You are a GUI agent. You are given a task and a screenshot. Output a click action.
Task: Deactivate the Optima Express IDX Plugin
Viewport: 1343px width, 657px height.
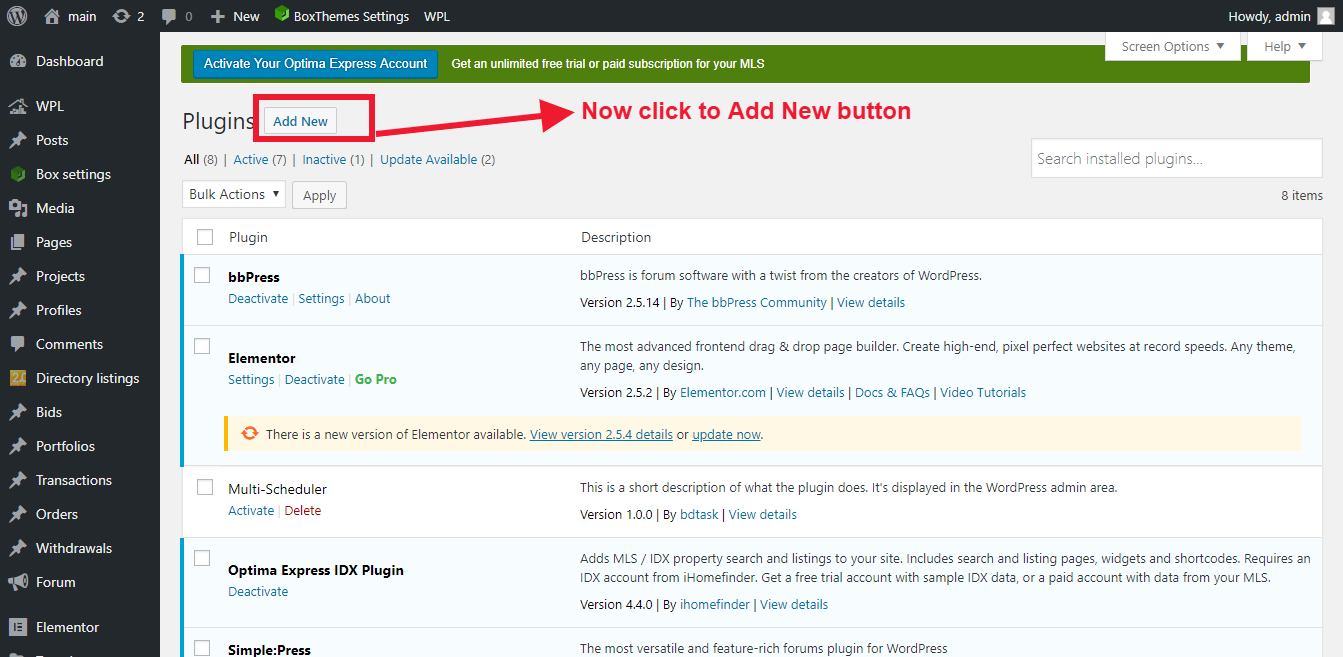(258, 591)
